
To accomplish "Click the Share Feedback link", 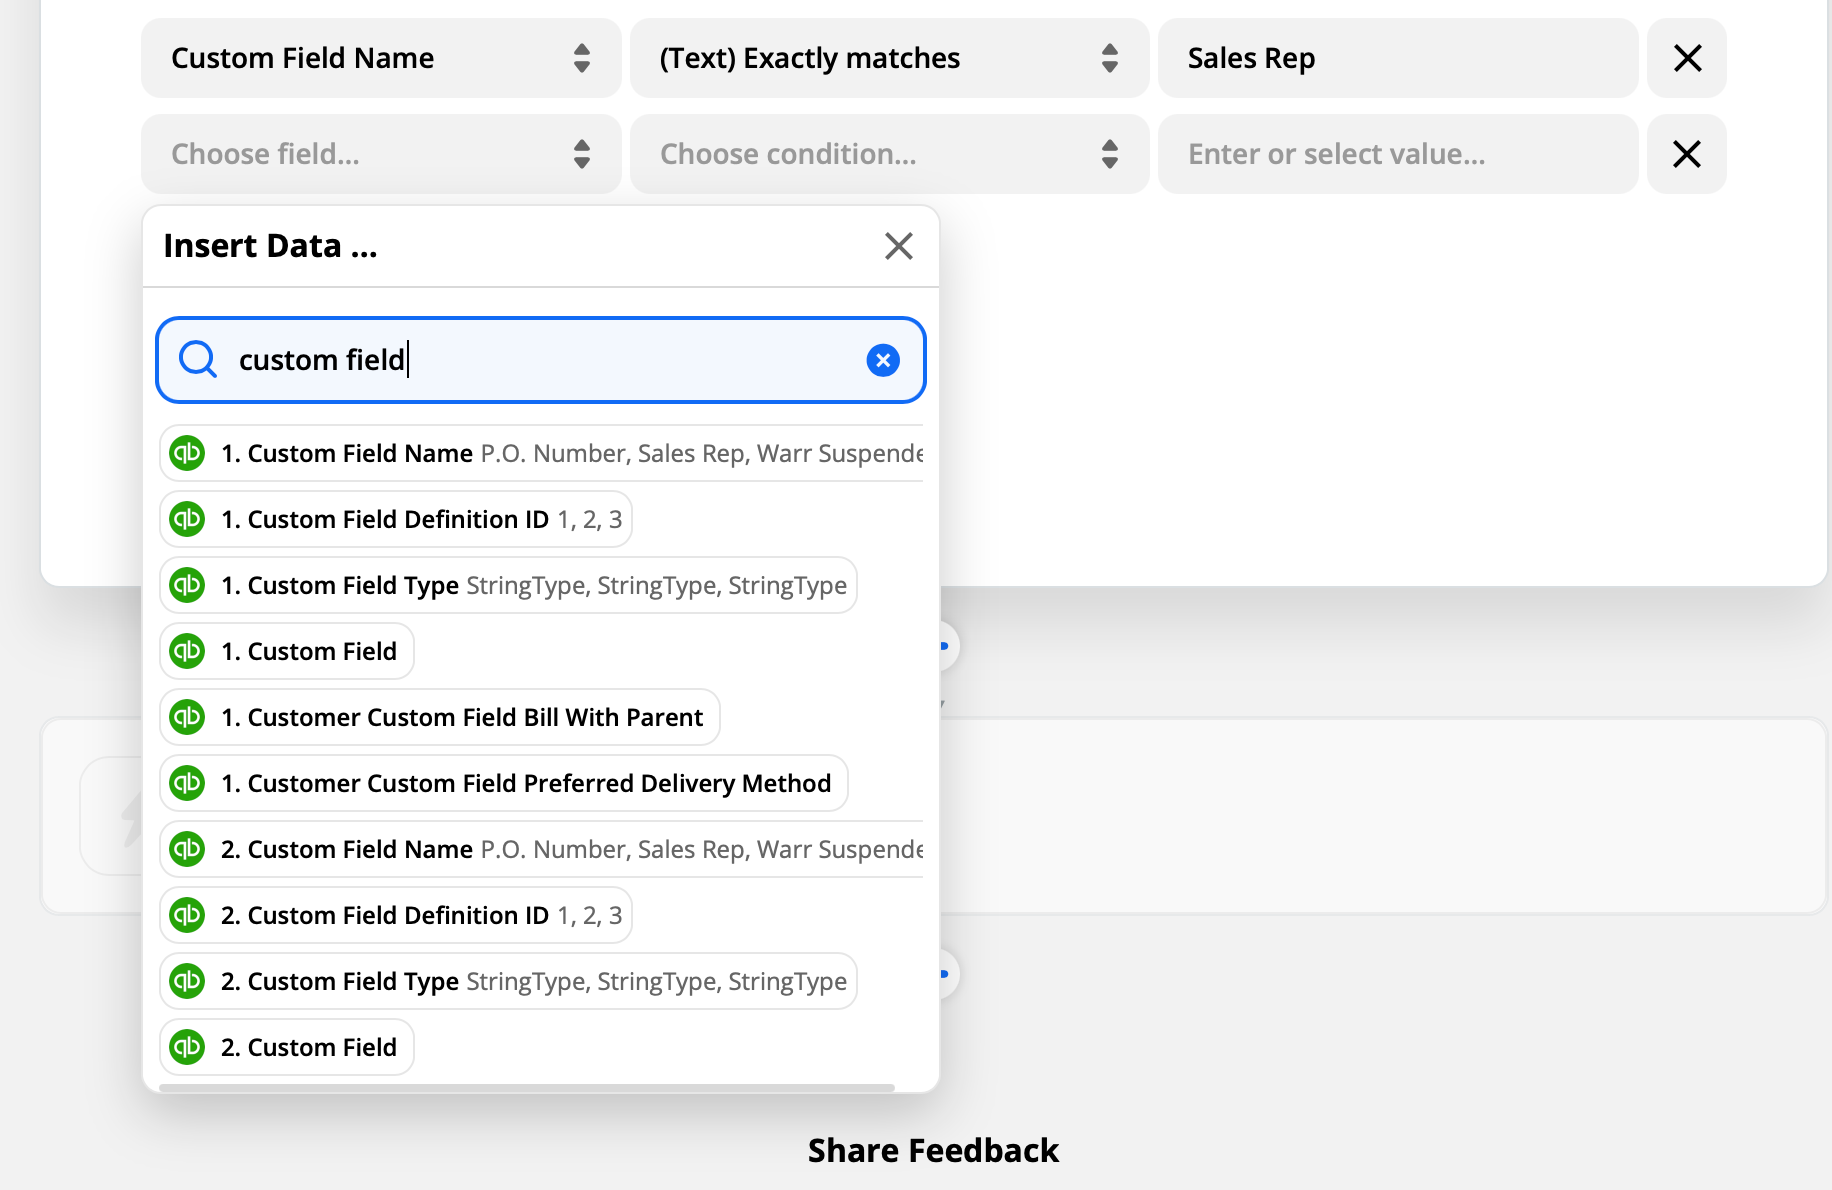I will (933, 1150).
